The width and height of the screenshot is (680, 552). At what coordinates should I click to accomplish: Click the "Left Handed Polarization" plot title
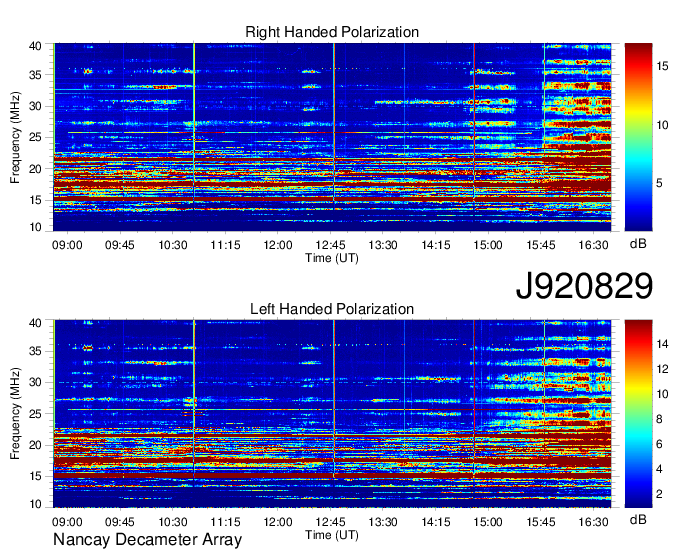(332, 309)
